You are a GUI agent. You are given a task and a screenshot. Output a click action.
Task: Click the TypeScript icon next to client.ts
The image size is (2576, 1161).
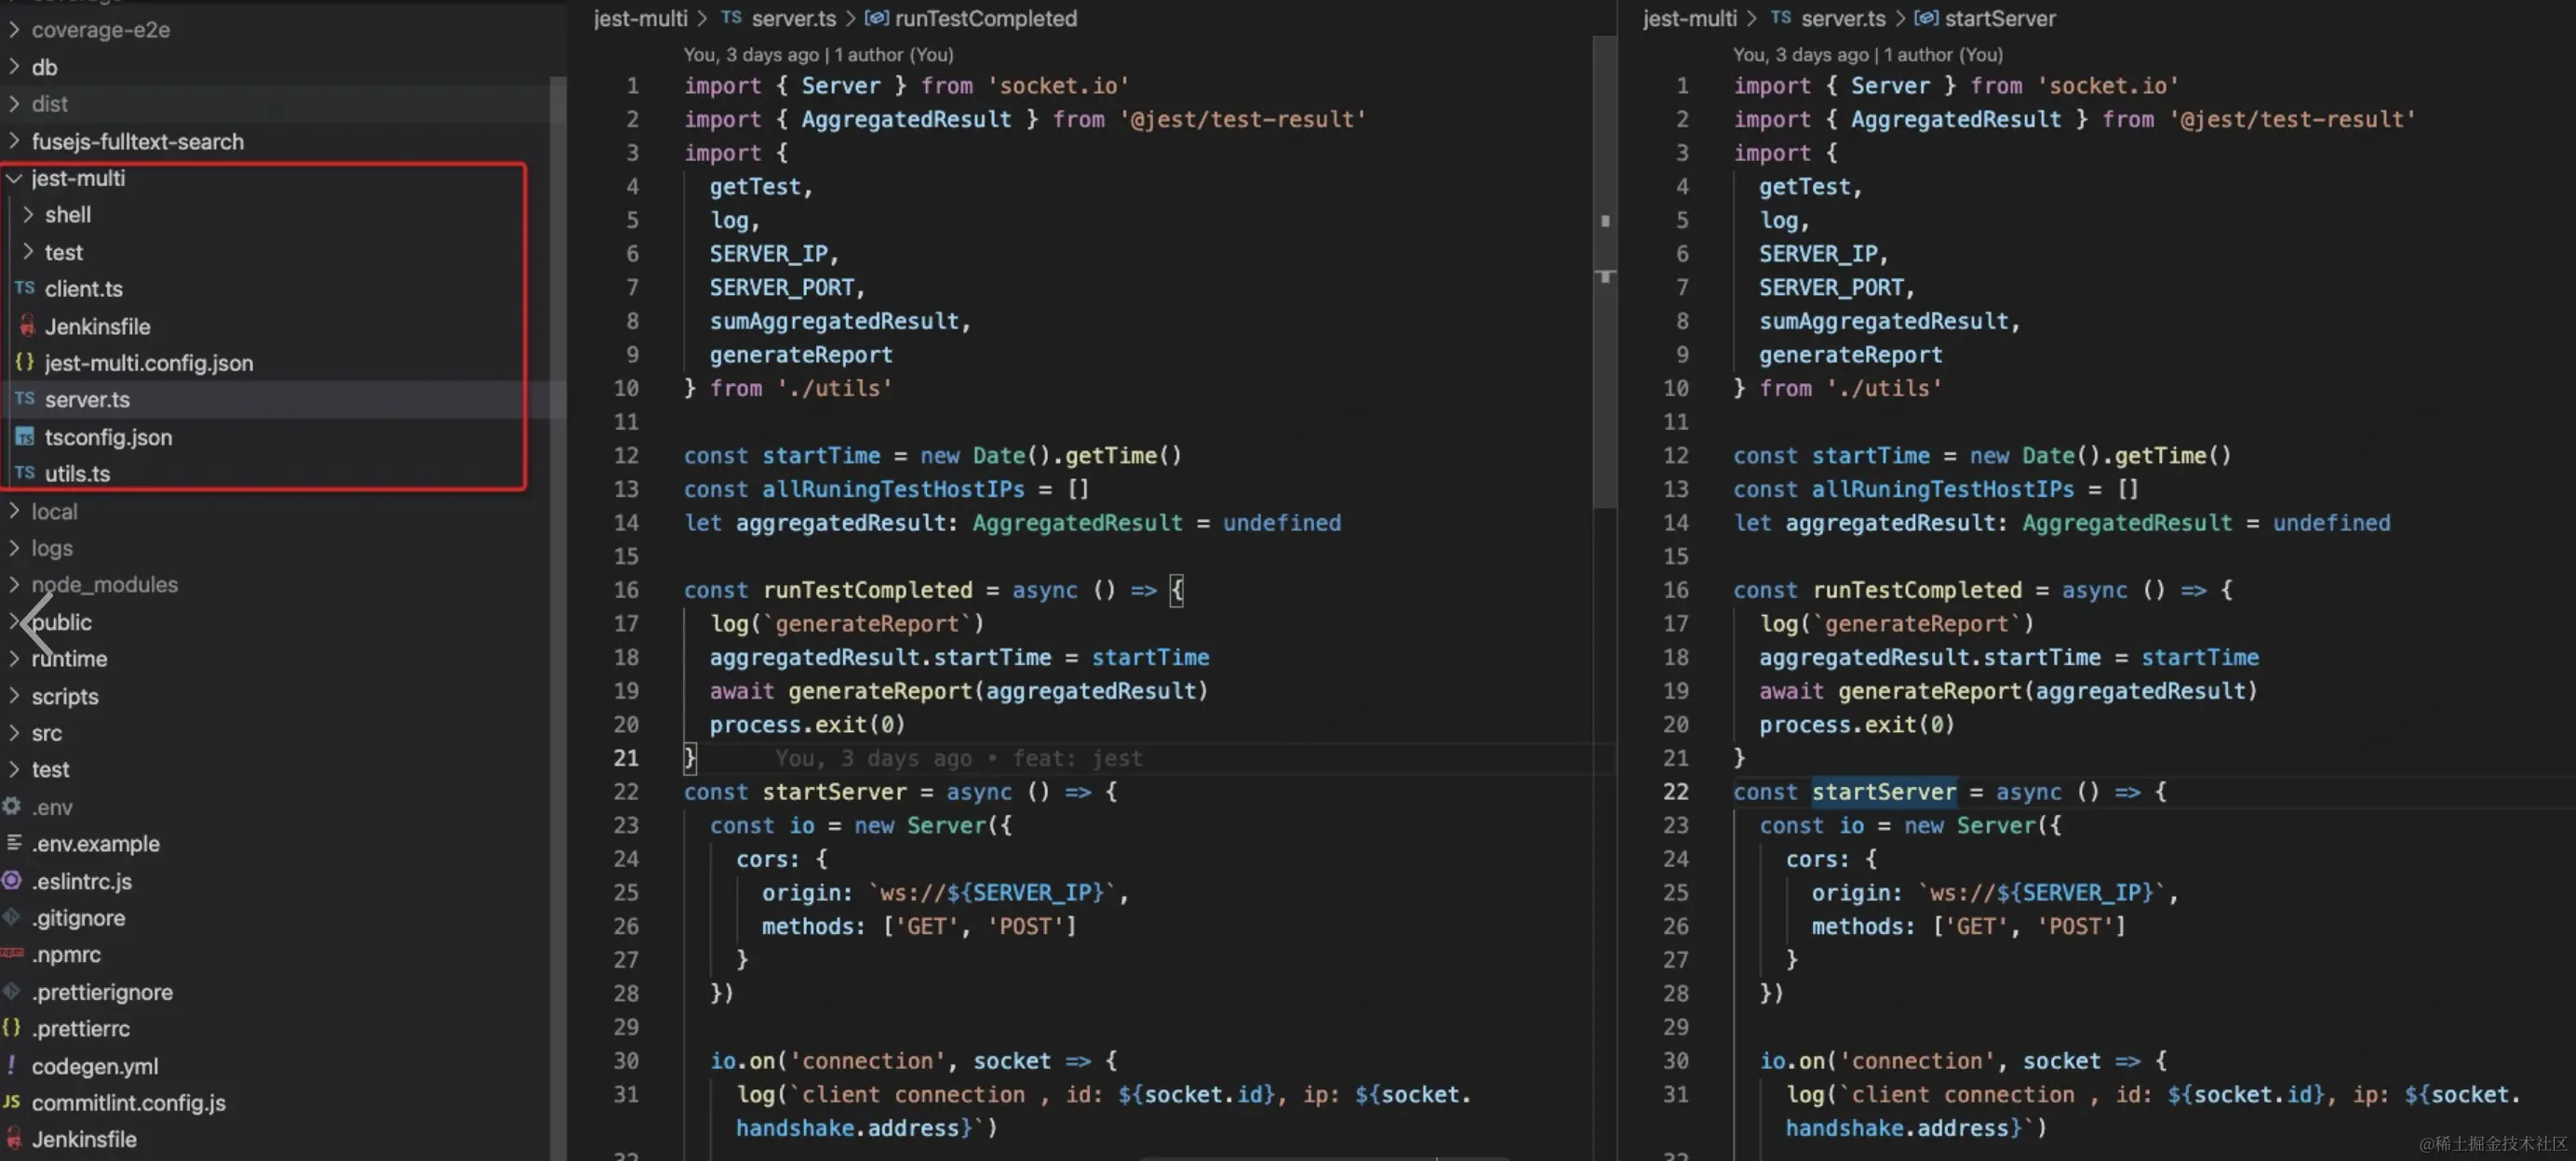pyautogui.click(x=25, y=288)
